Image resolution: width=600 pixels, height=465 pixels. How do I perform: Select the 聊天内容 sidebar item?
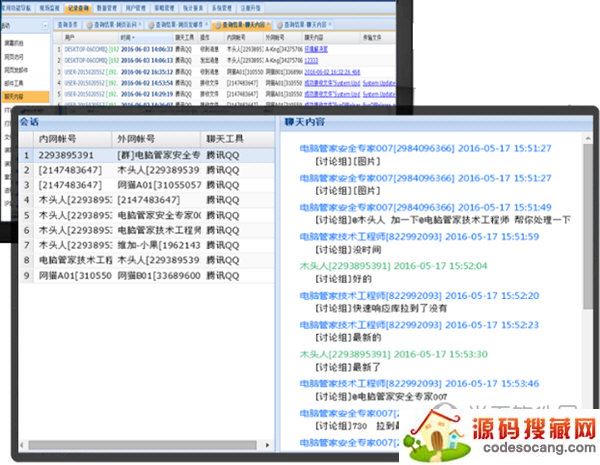(x=17, y=96)
